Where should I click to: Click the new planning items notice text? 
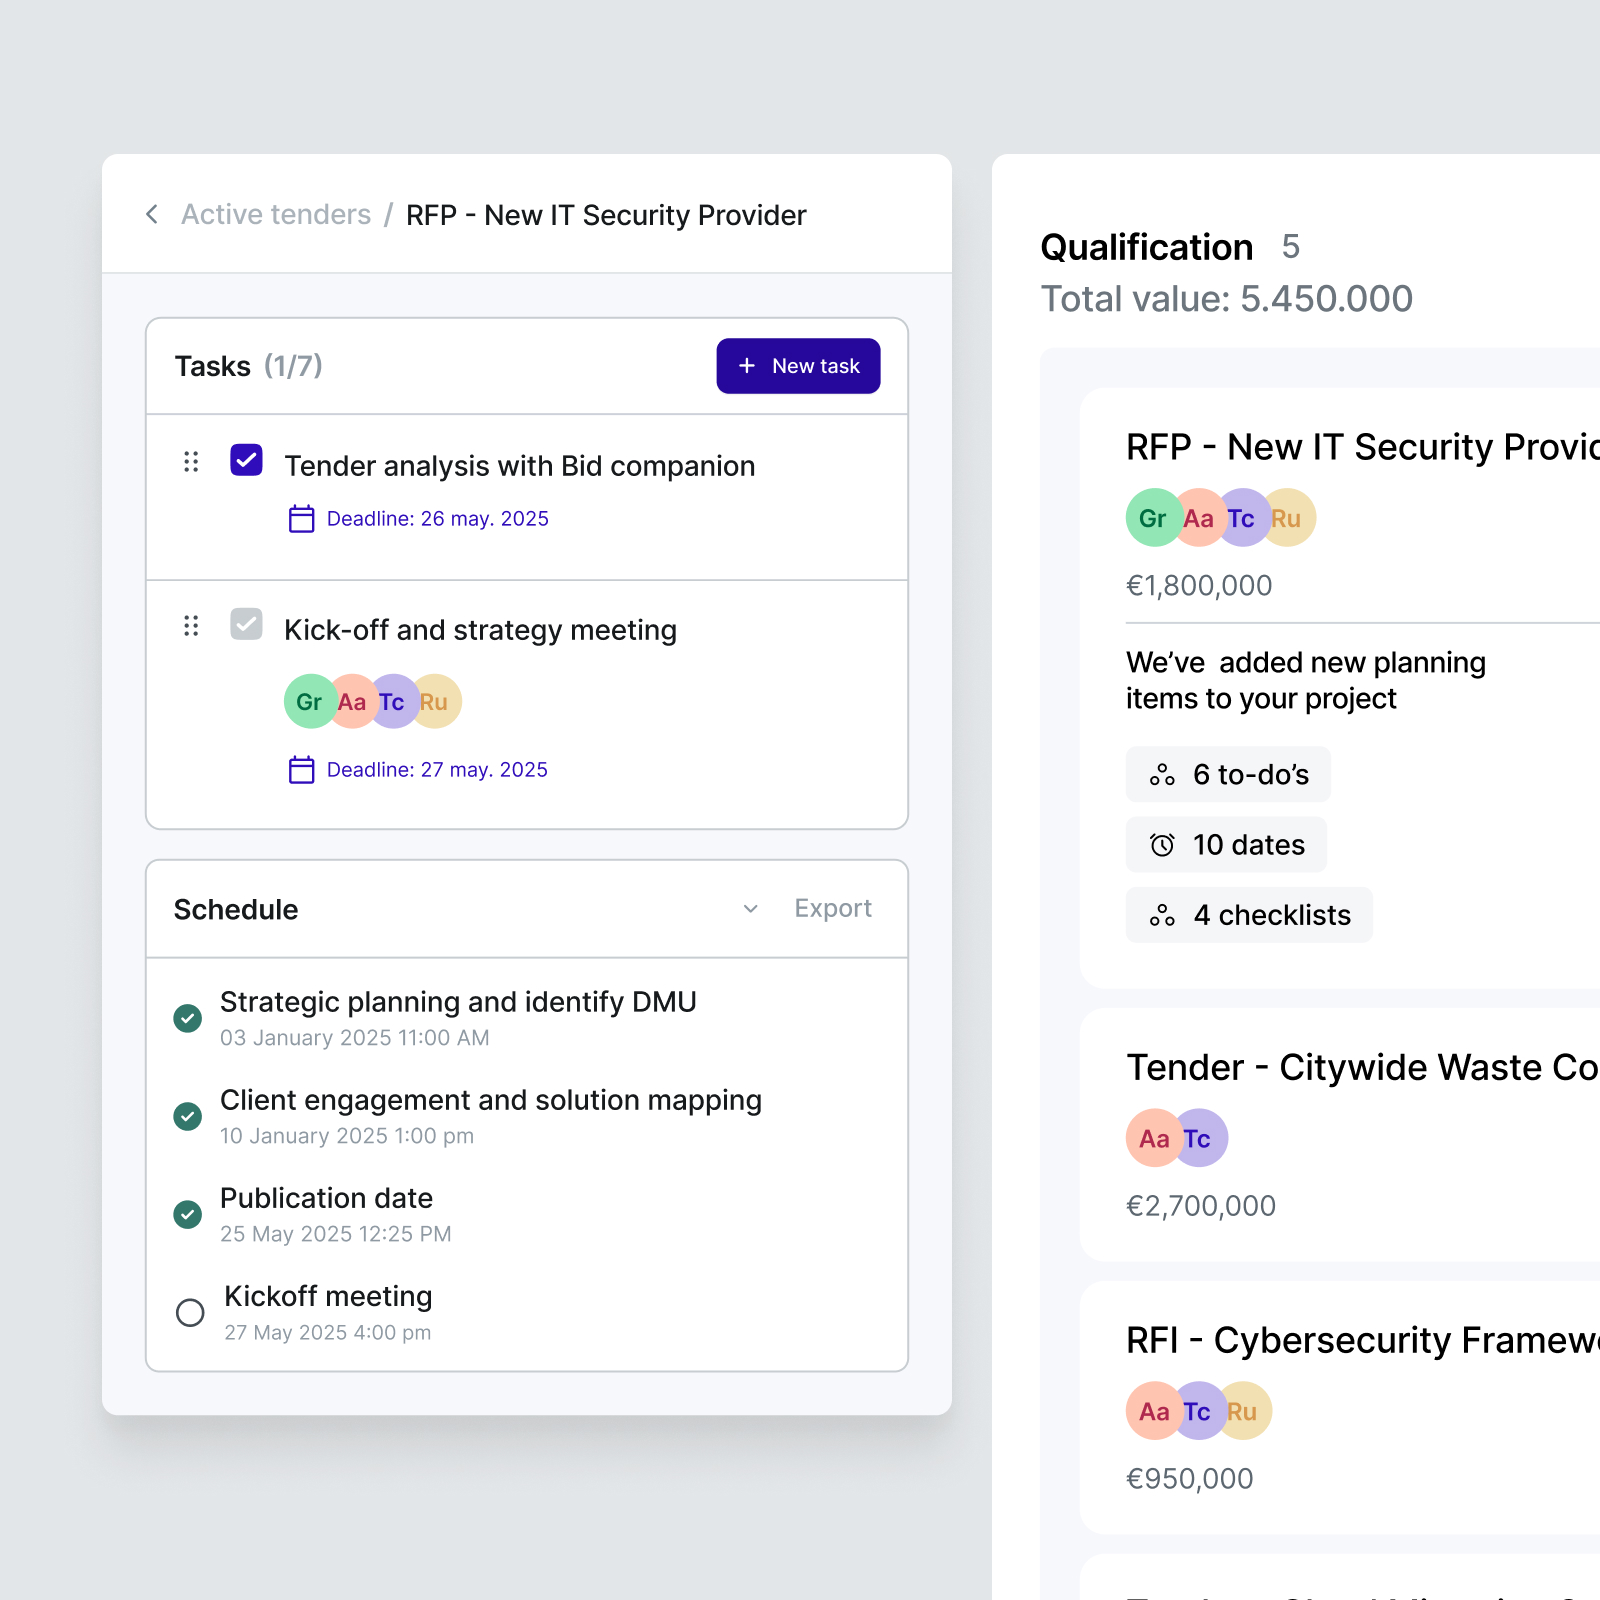click(x=1306, y=680)
